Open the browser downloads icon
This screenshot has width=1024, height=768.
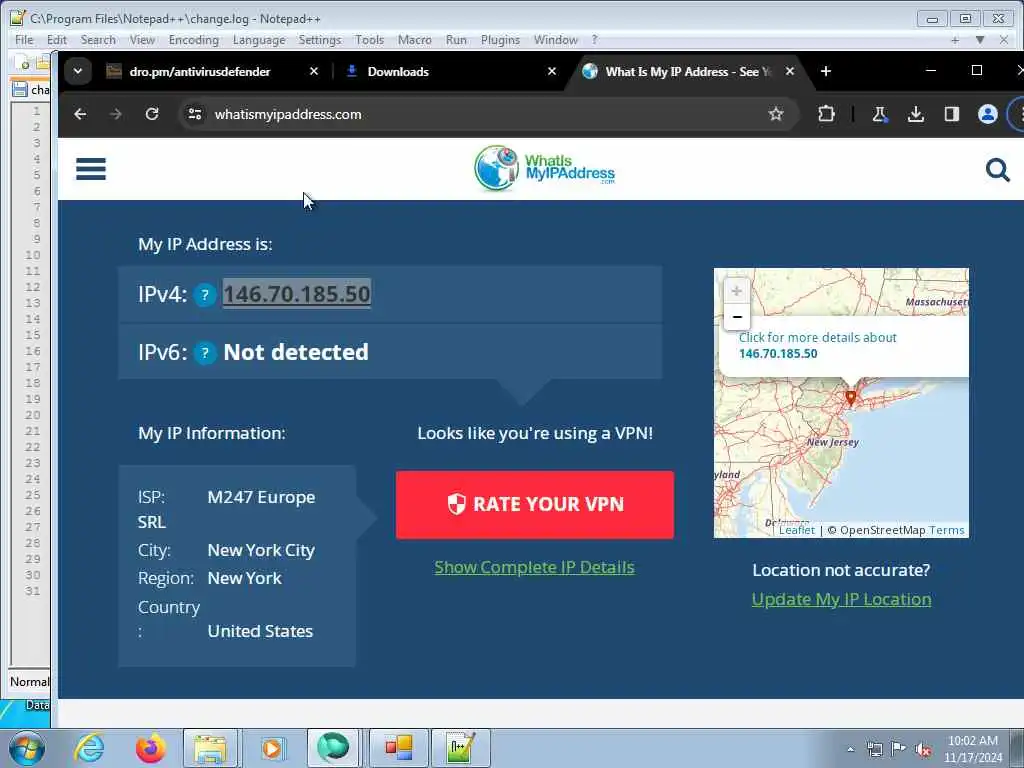[916, 114]
